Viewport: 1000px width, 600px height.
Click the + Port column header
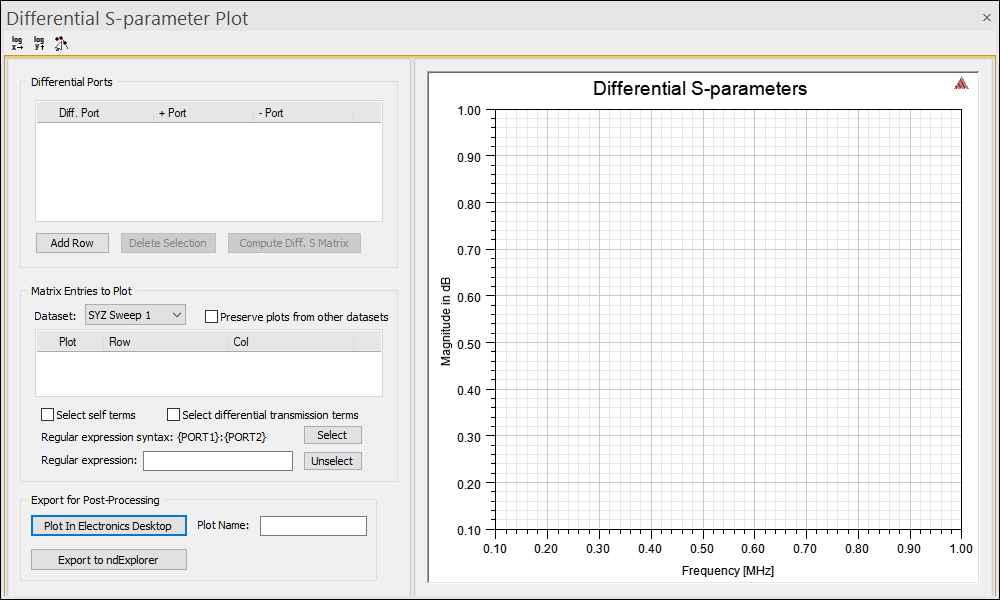(172, 113)
